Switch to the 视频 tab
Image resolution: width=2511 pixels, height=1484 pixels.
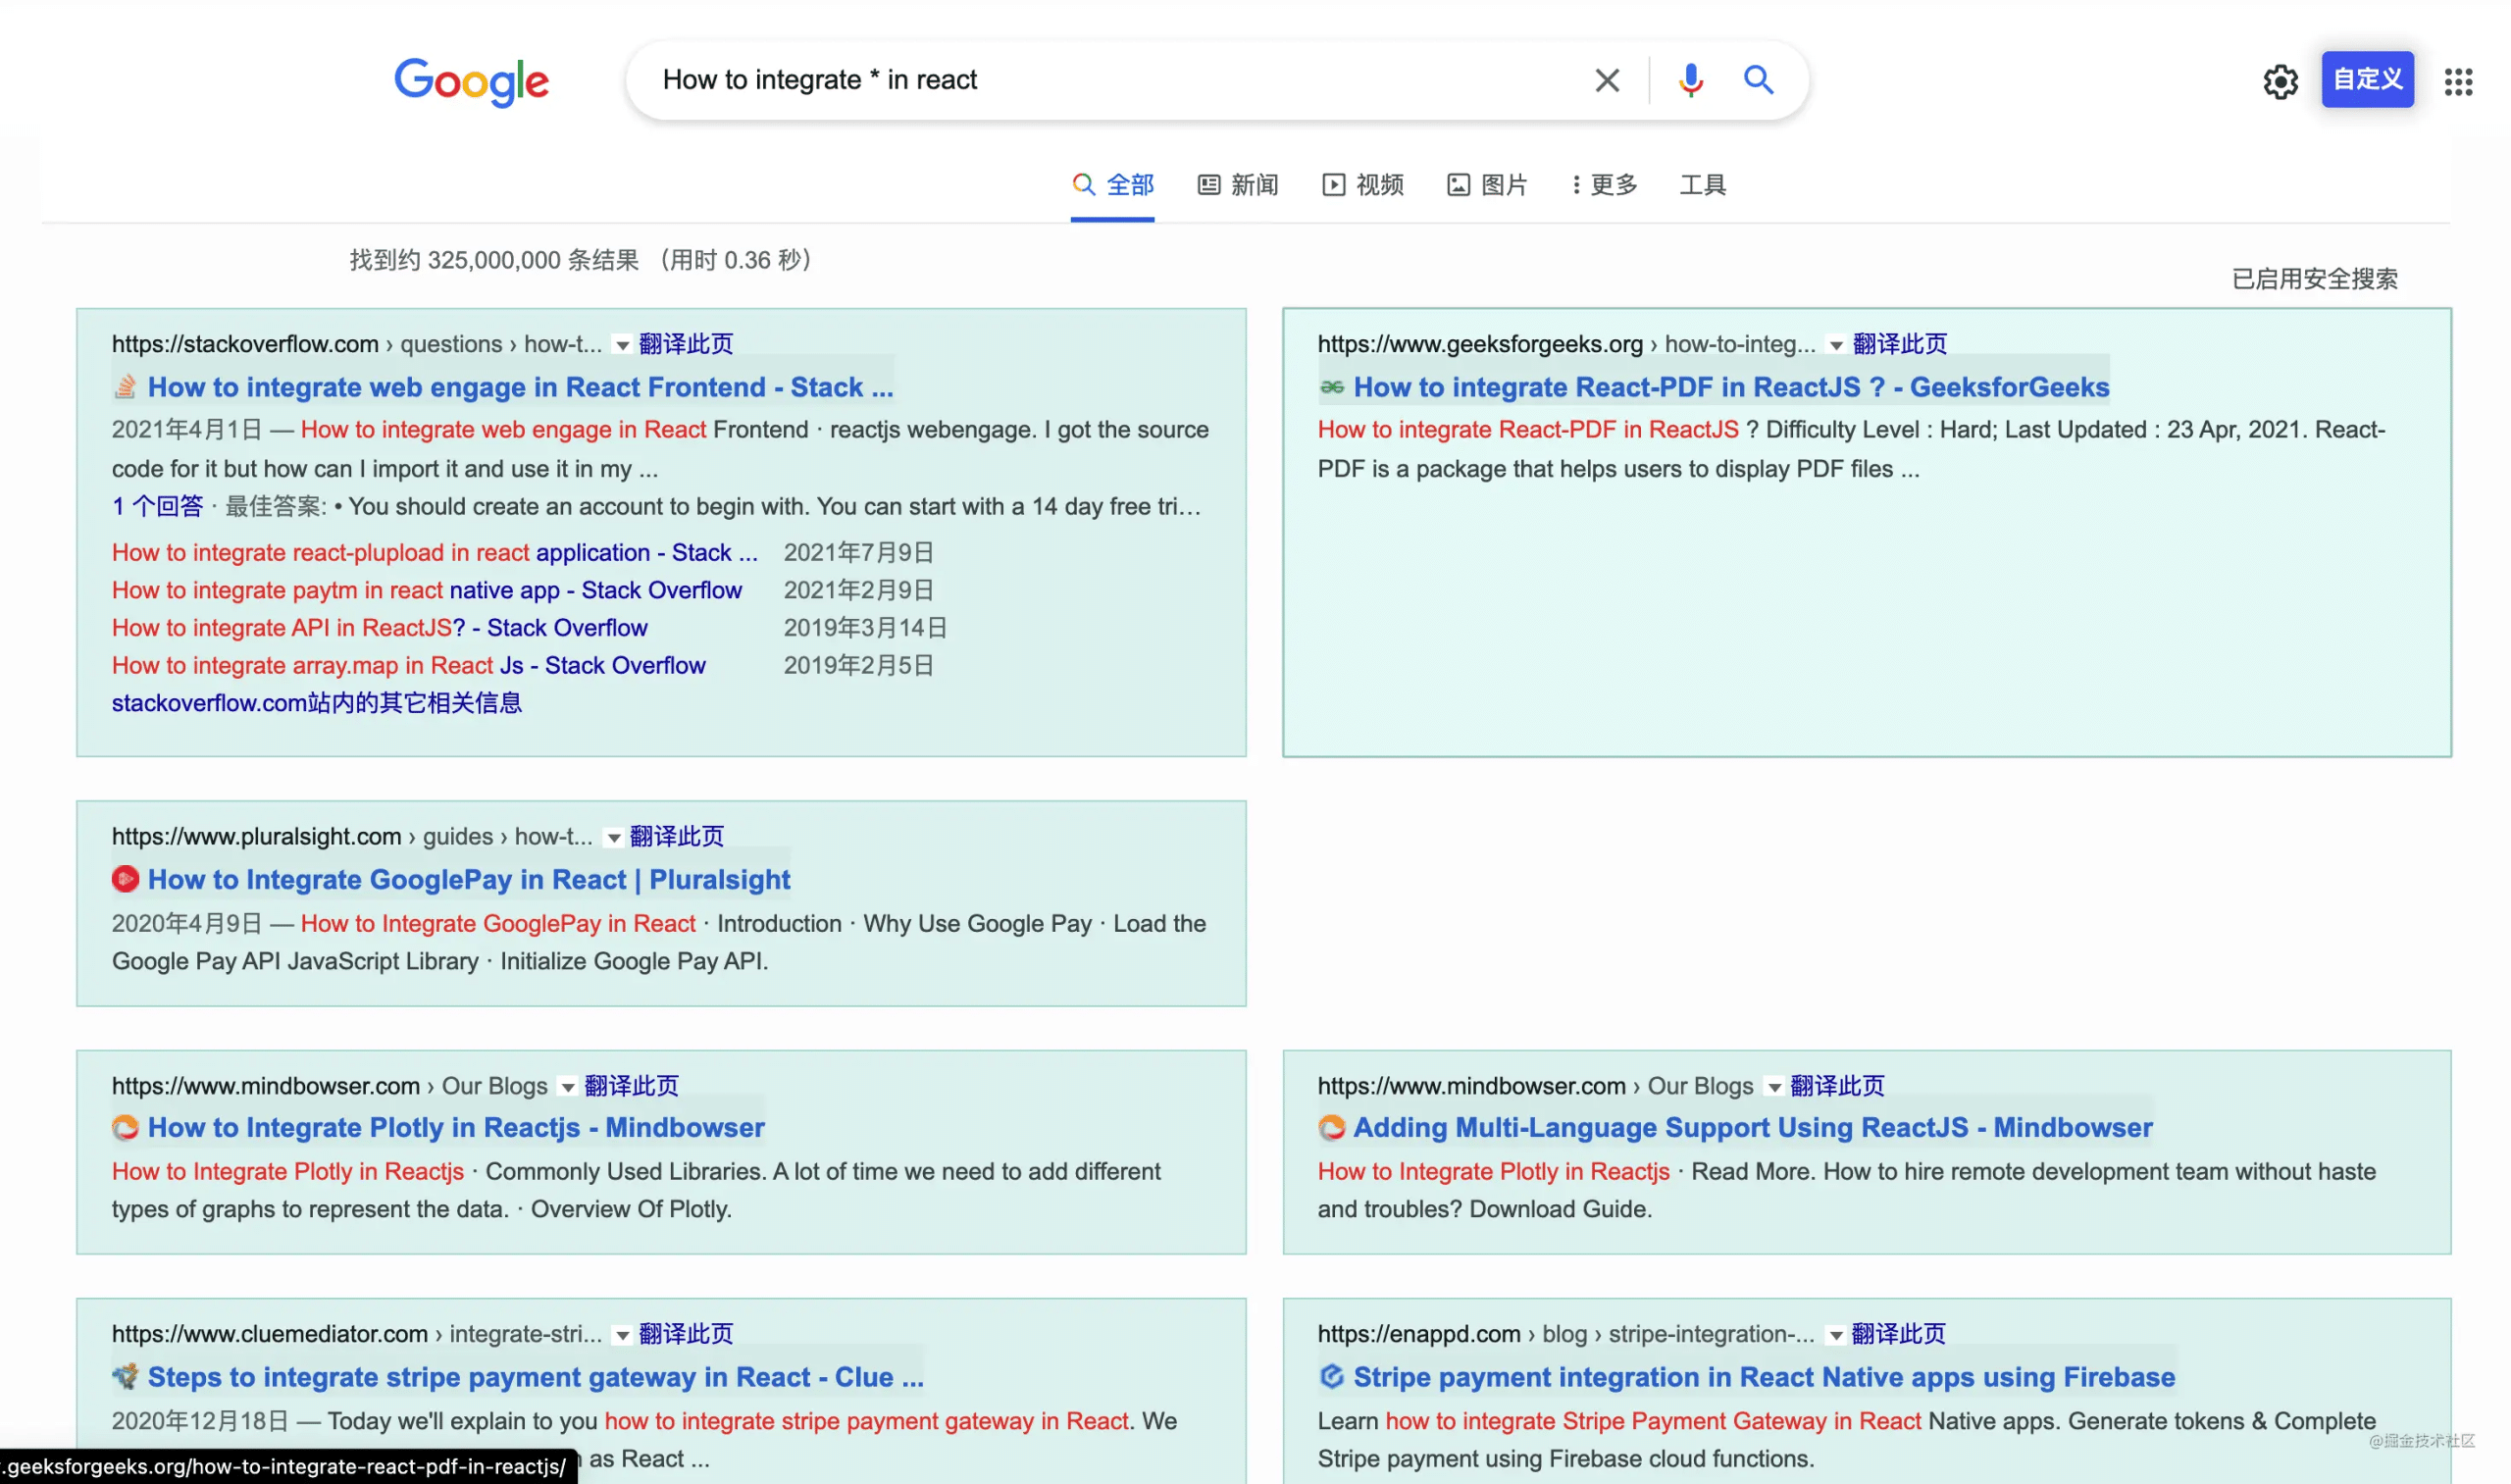point(1363,185)
